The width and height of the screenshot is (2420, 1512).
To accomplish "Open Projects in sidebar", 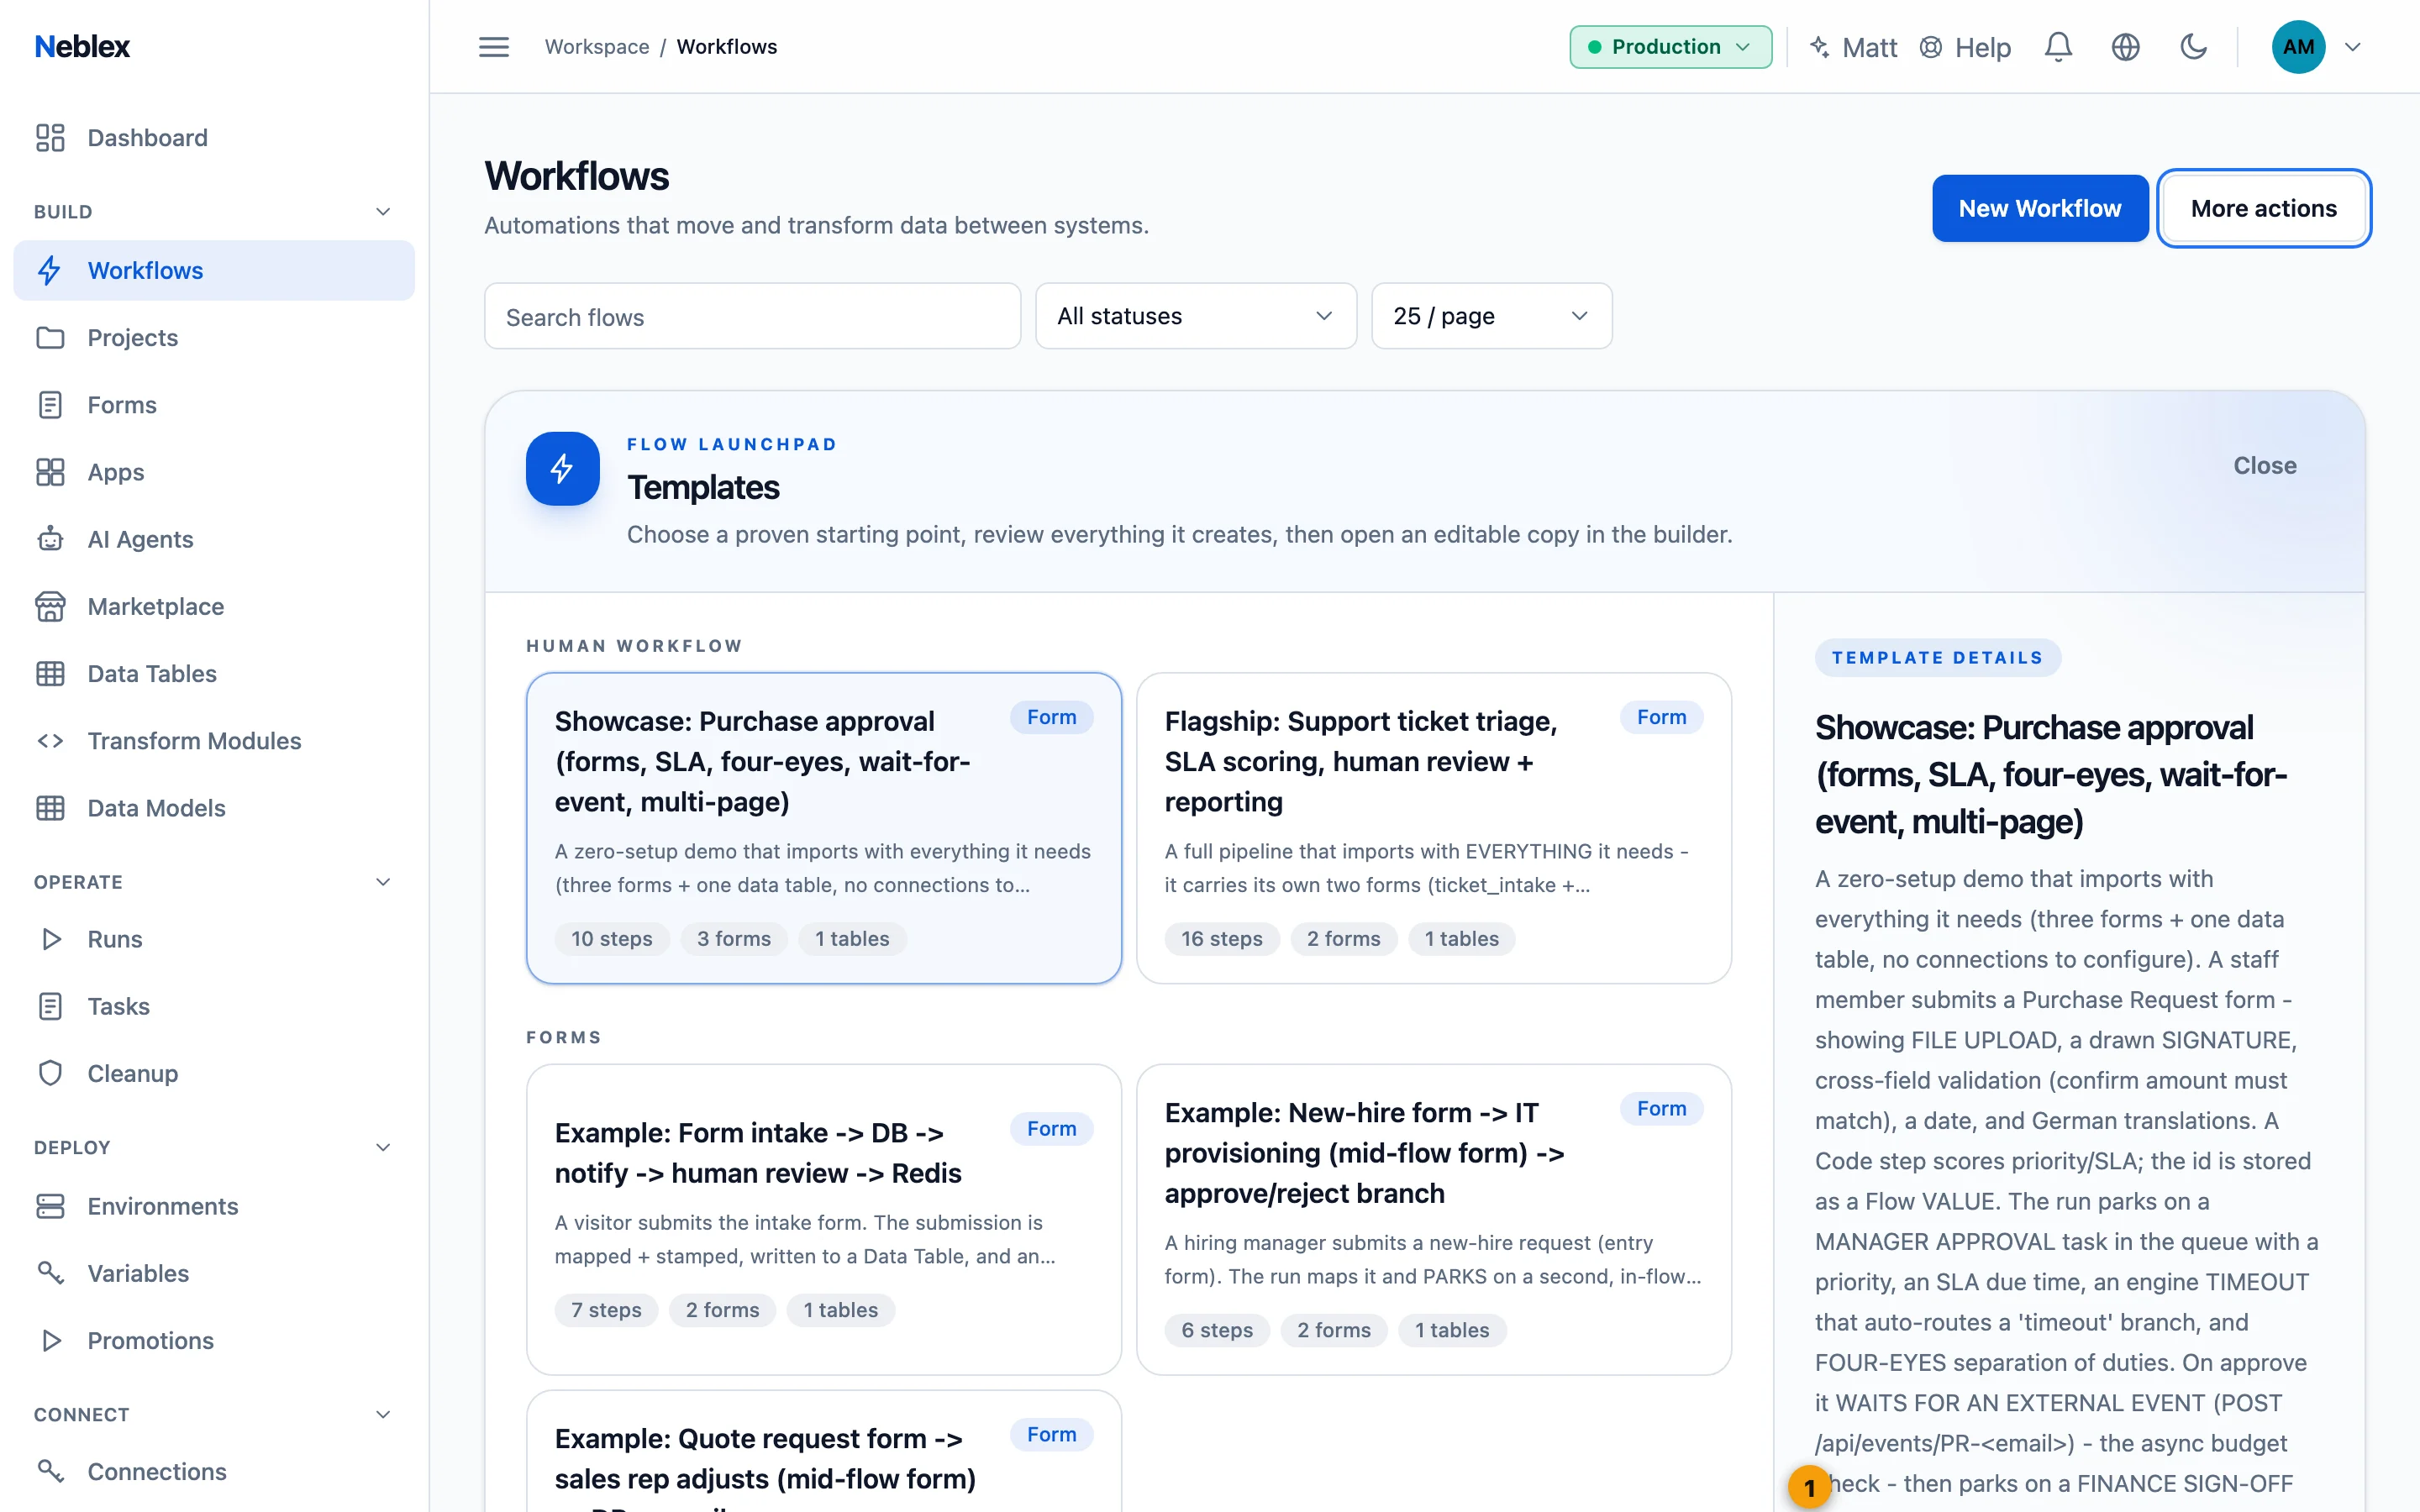I will point(214,337).
